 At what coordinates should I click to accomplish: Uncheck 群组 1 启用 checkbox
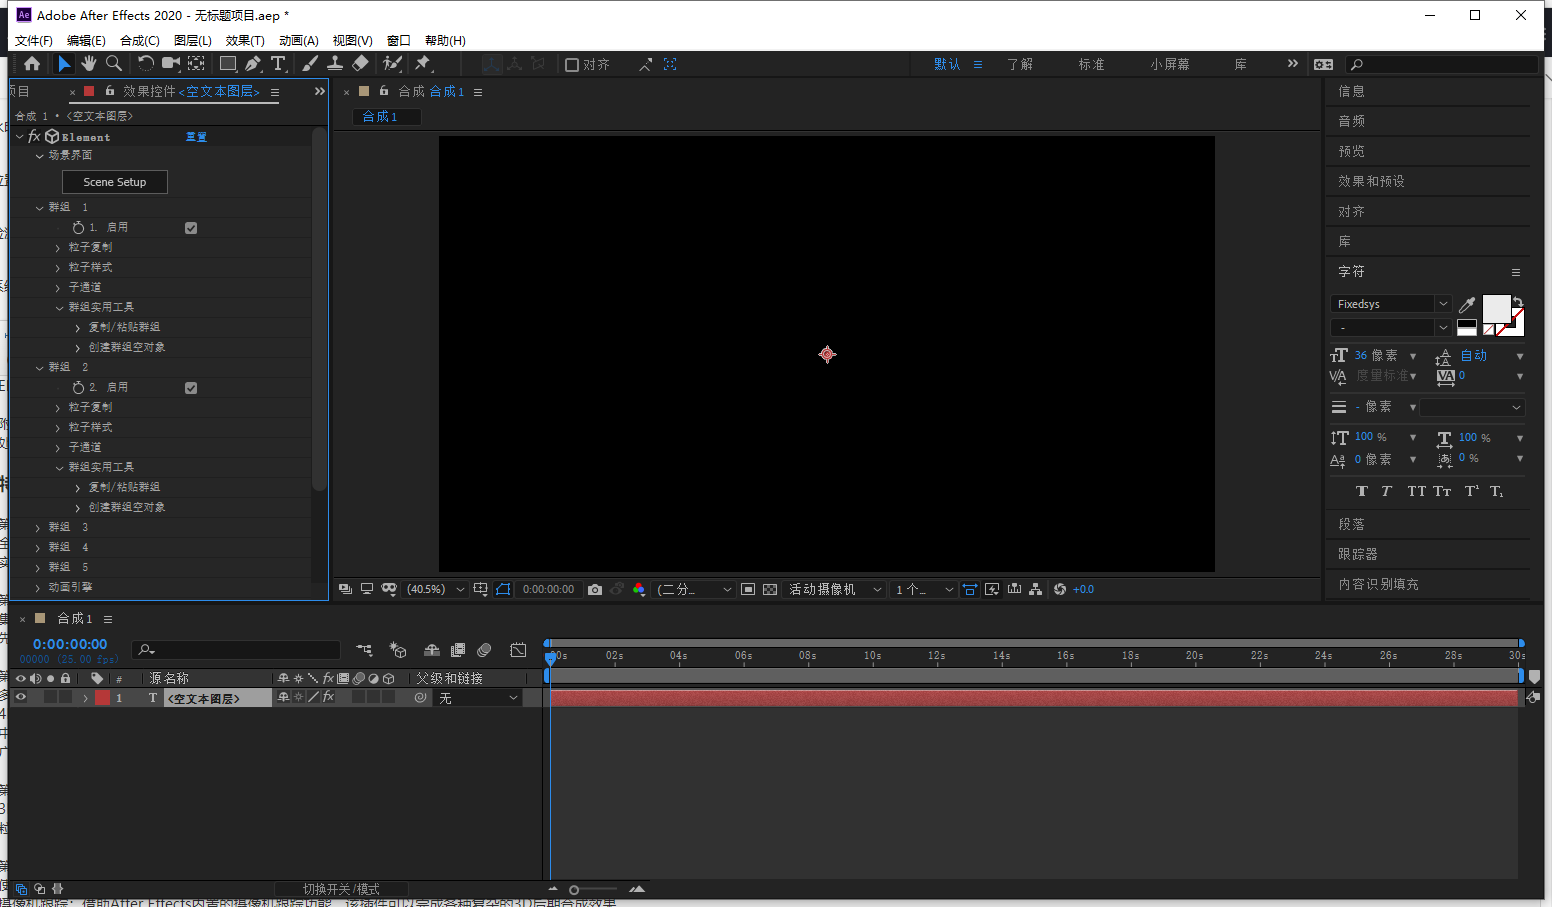[191, 228]
